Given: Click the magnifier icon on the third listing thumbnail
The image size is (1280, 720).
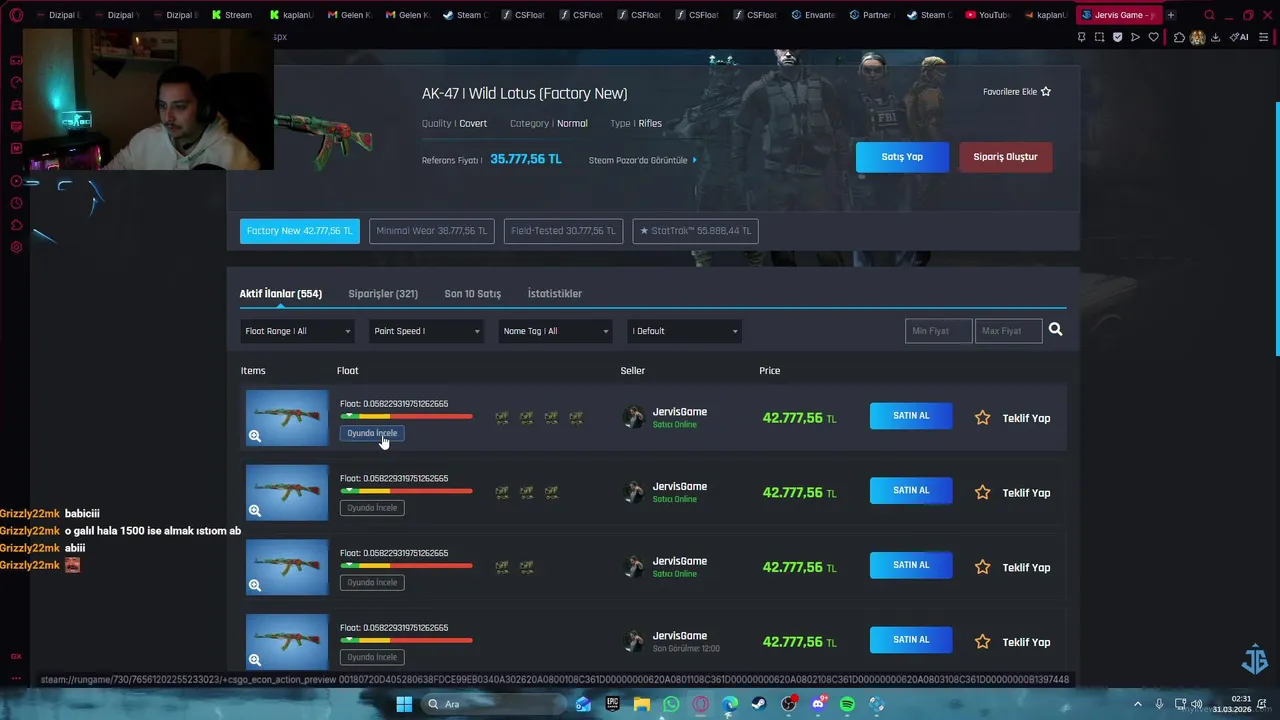Looking at the screenshot, I should [x=255, y=585].
